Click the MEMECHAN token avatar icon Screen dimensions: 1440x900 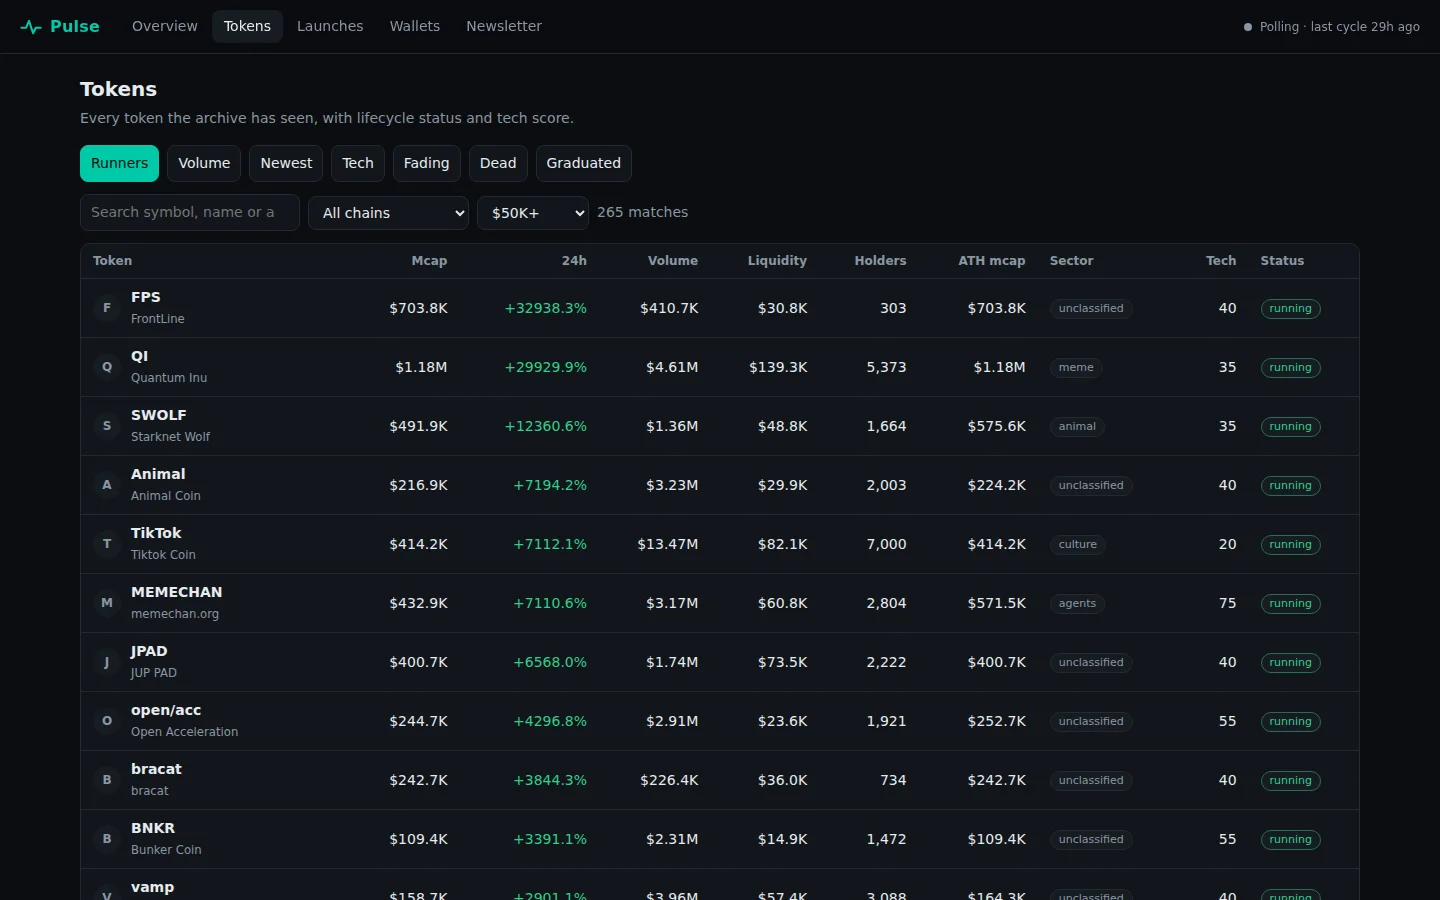107,603
